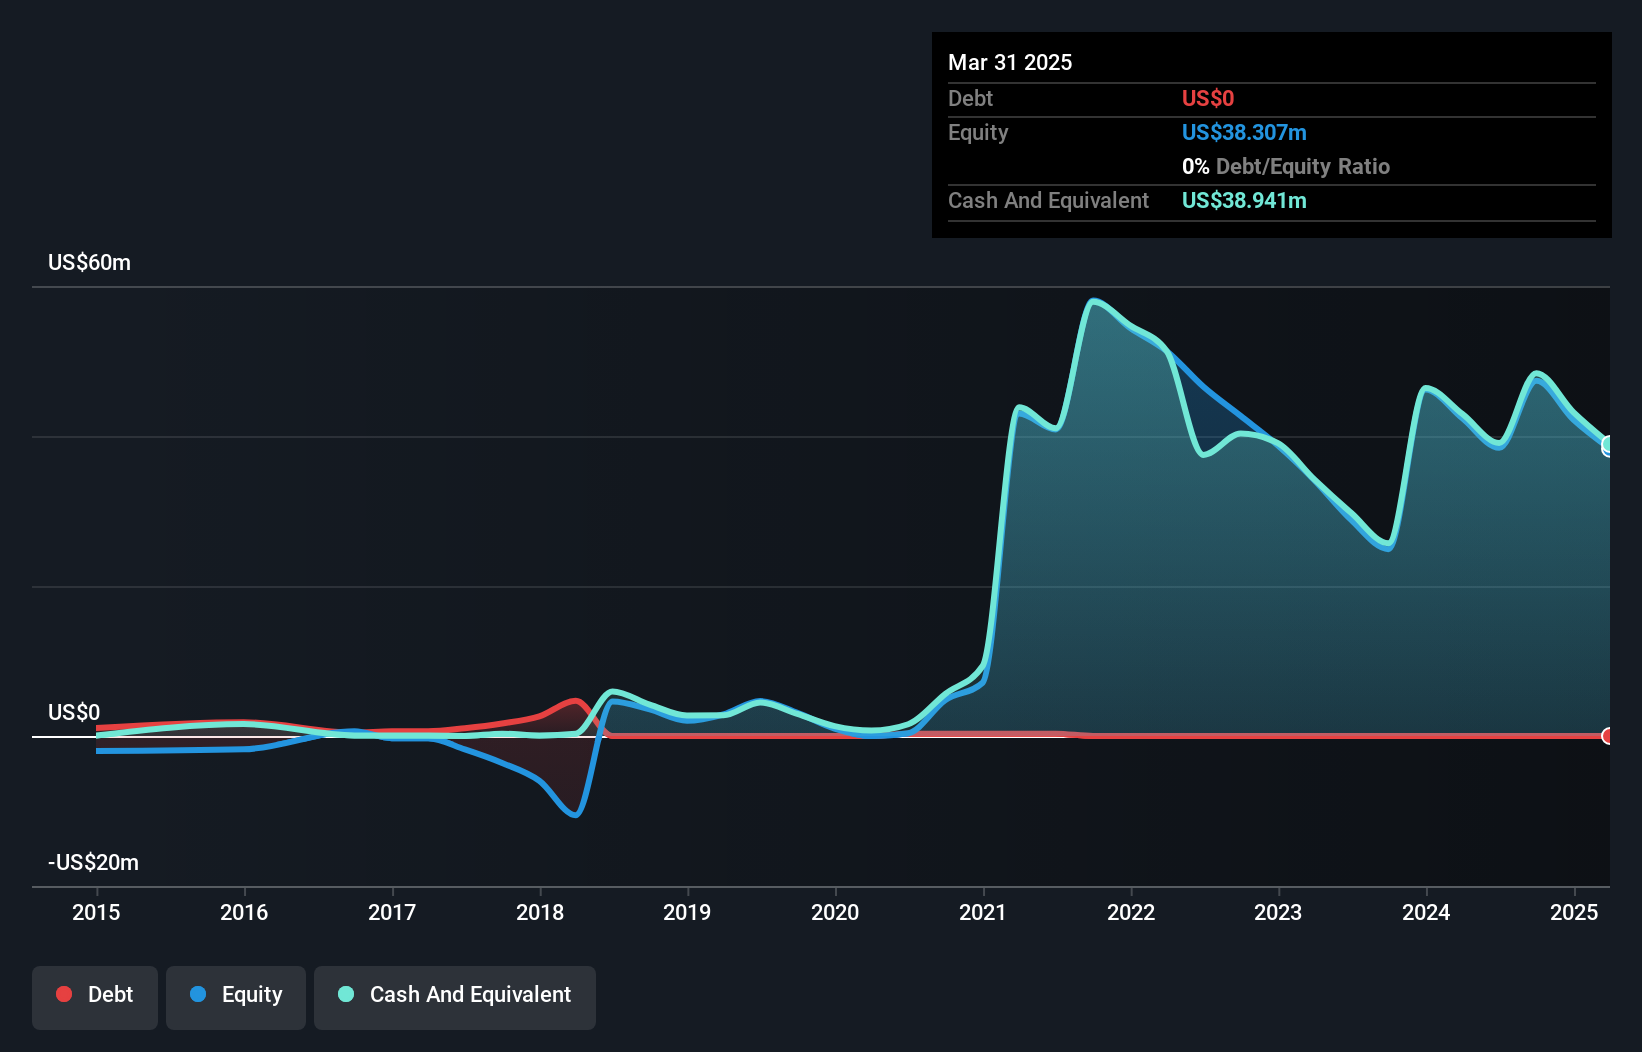The width and height of the screenshot is (1642, 1052).
Task: Click the 2023 x-axis label
Action: tap(1278, 912)
